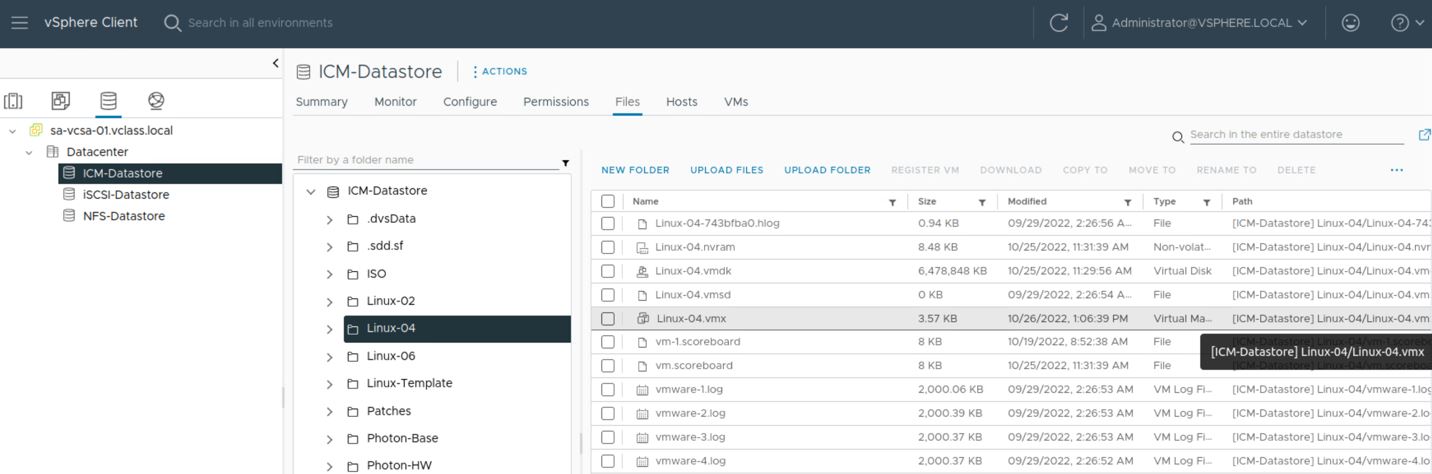Switch to Hosts and Clusters inventory icon
This screenshot has height=474, width=1432.
point(14,101)
